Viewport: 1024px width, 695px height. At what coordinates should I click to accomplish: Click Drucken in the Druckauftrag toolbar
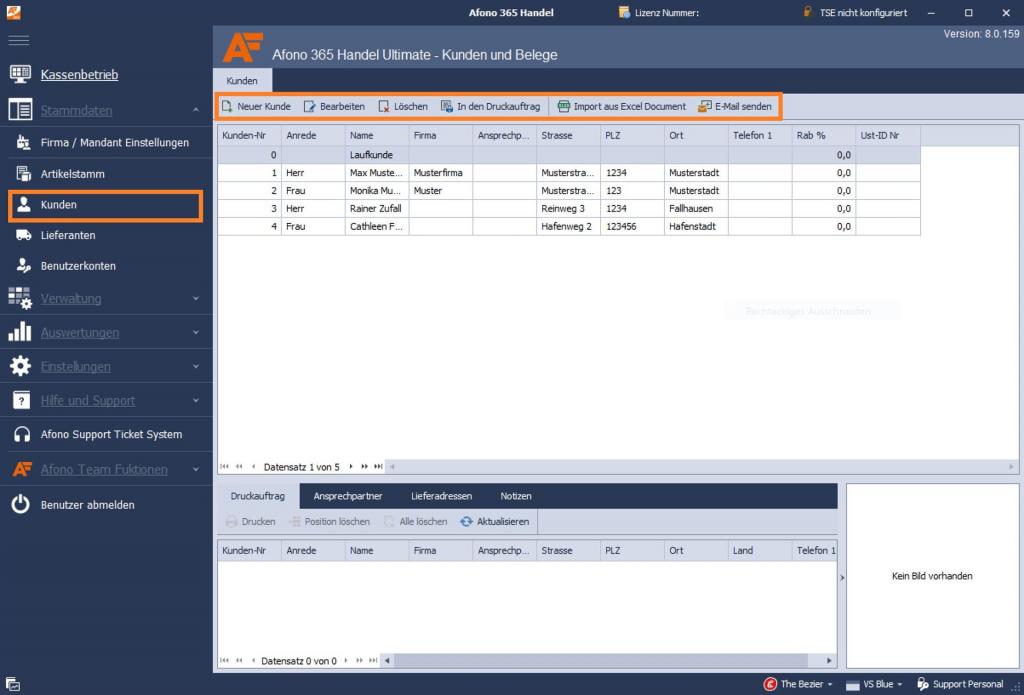pos(251,521)
